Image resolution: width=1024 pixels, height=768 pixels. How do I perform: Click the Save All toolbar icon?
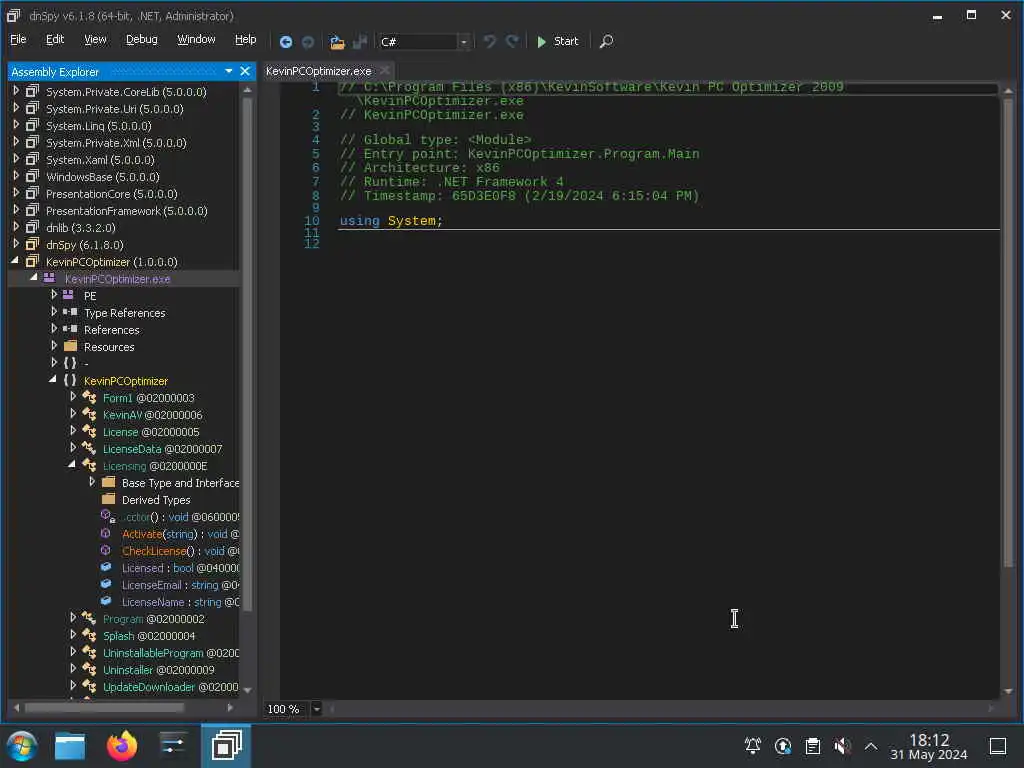(x=360, y=42)
